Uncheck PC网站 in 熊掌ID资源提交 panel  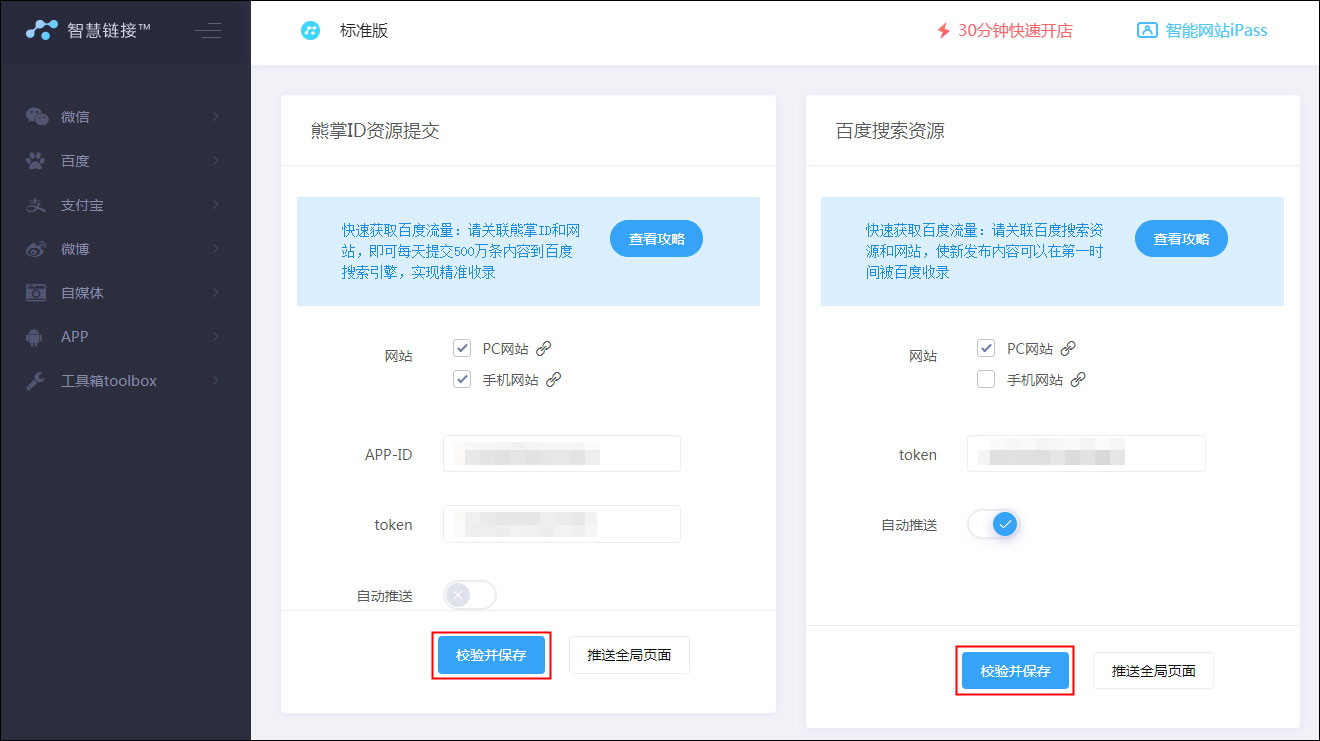pos(462,348)
